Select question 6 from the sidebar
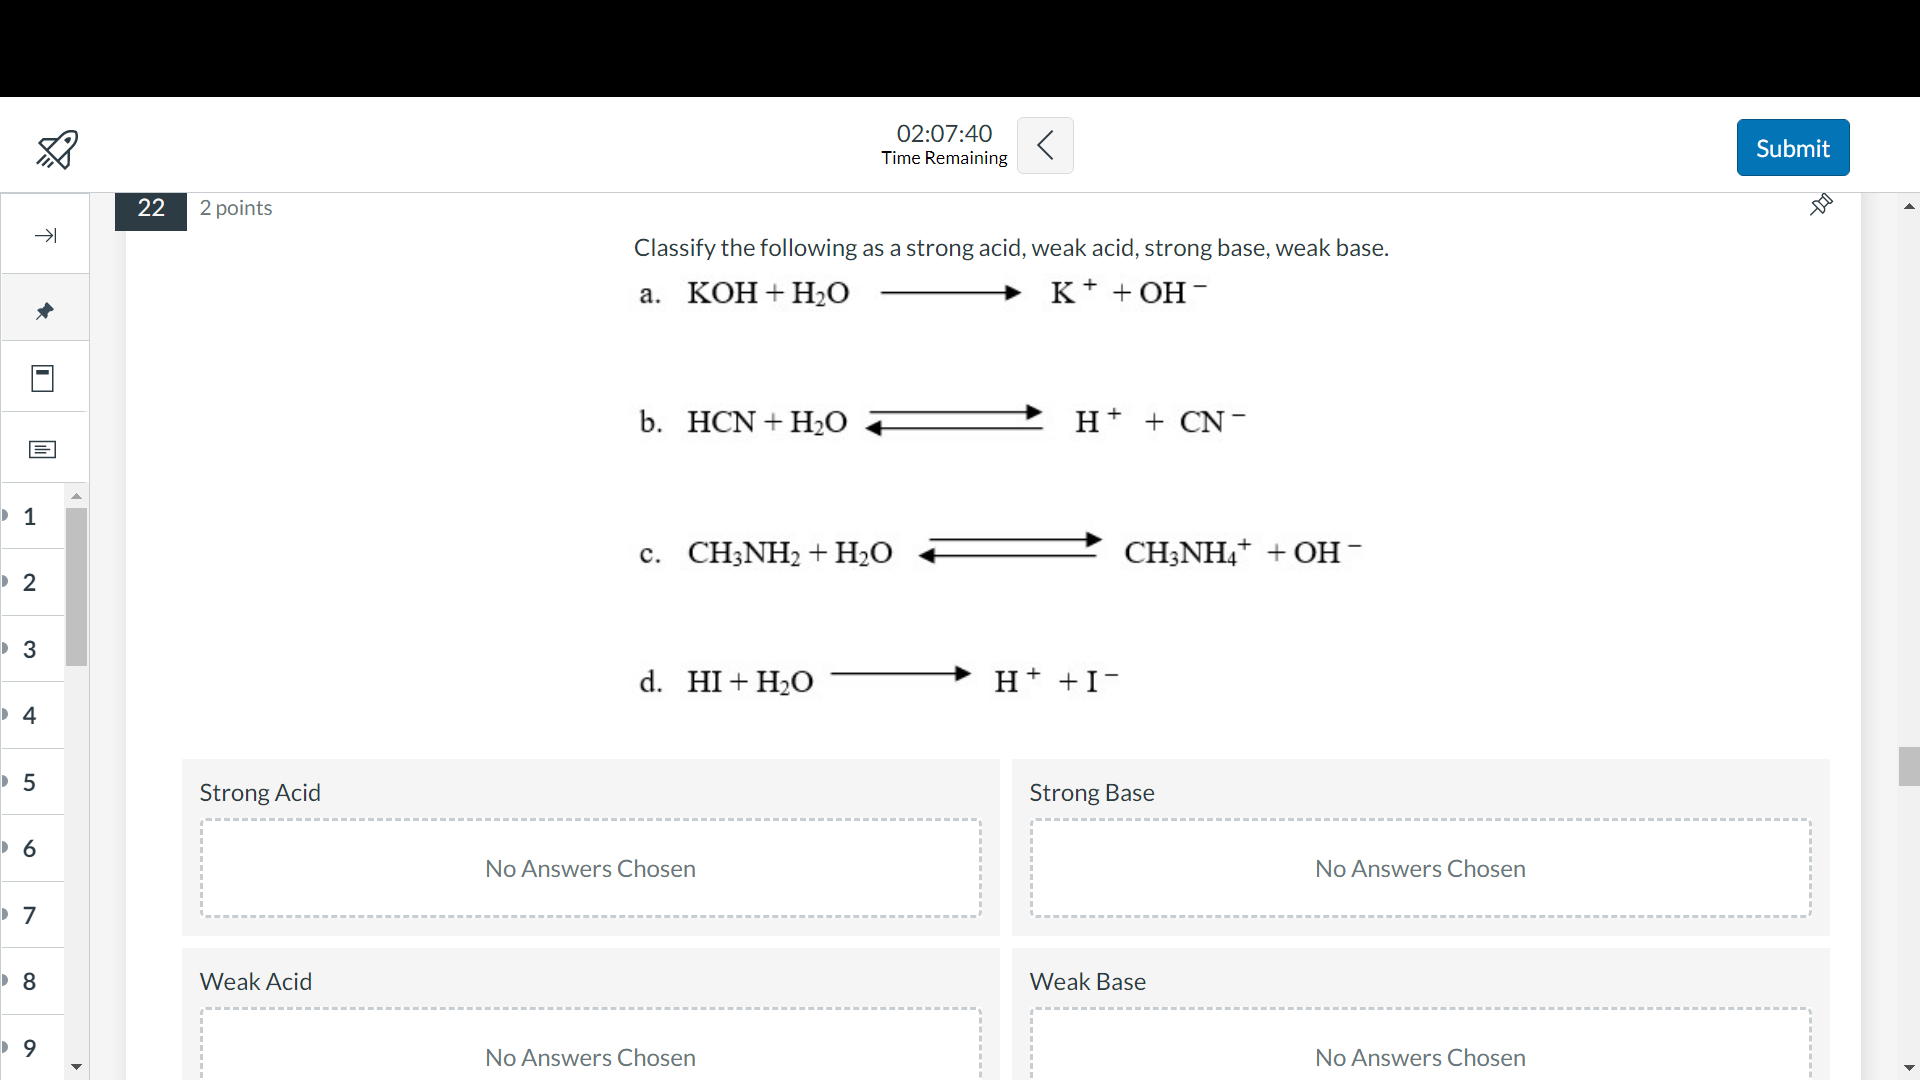The height and width of the screenshot is (1080, 1920). [x=29, y=849]
